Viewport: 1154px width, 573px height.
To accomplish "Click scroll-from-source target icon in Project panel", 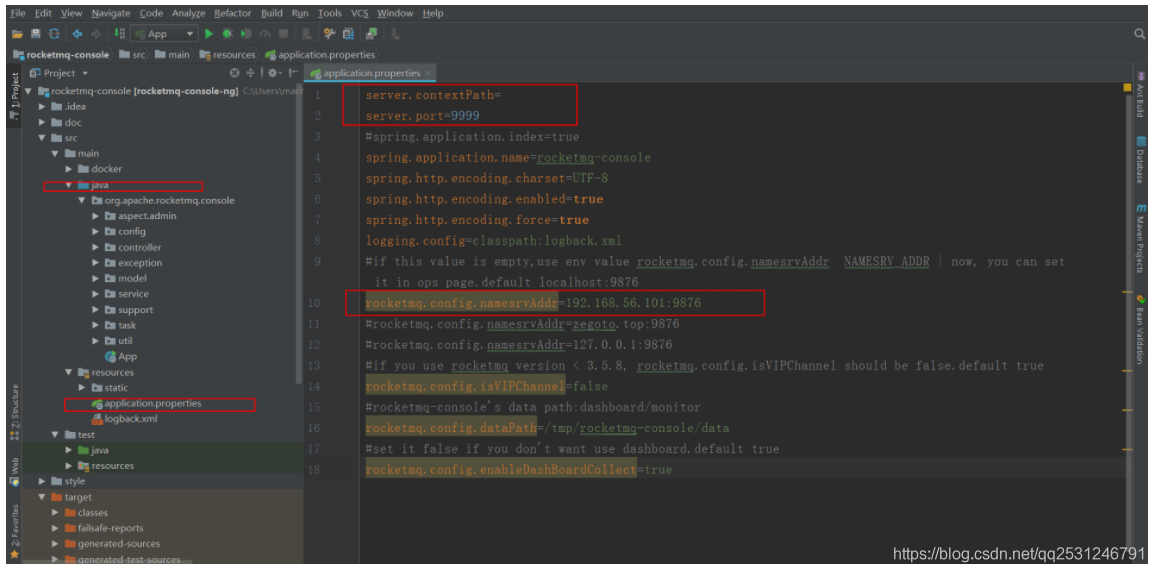I will 235,73.
